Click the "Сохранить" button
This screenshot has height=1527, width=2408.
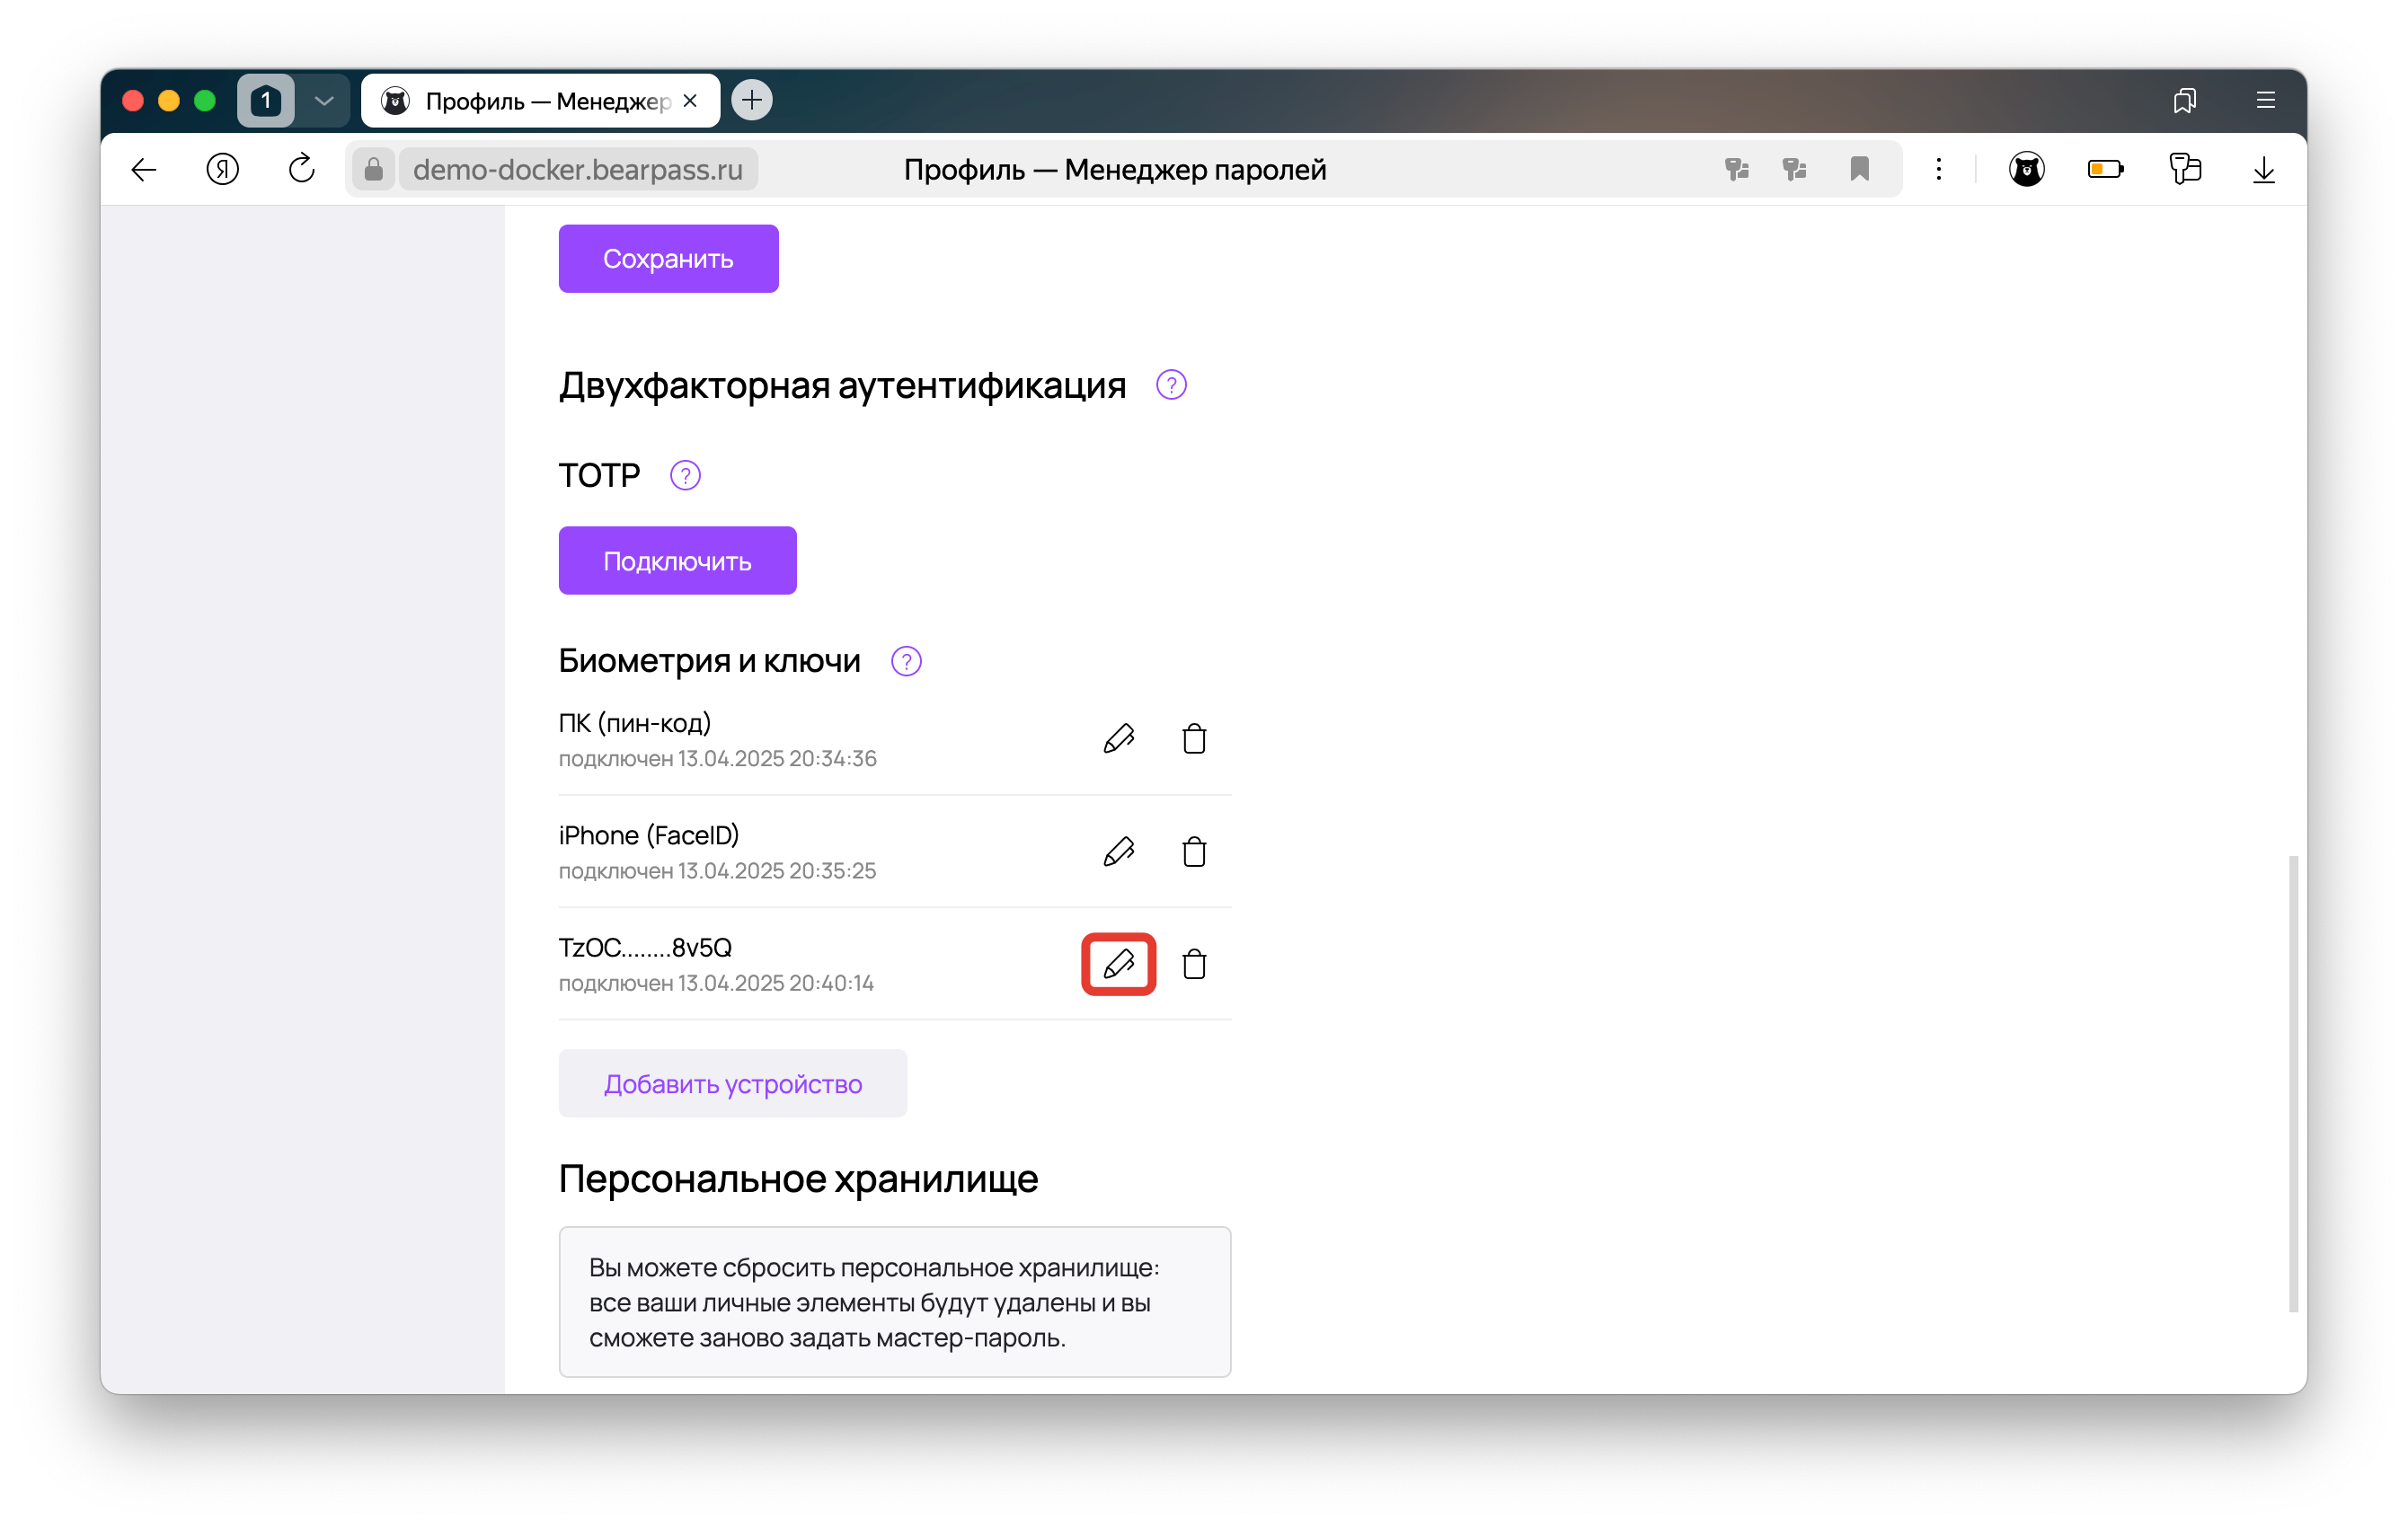(667, 258)
